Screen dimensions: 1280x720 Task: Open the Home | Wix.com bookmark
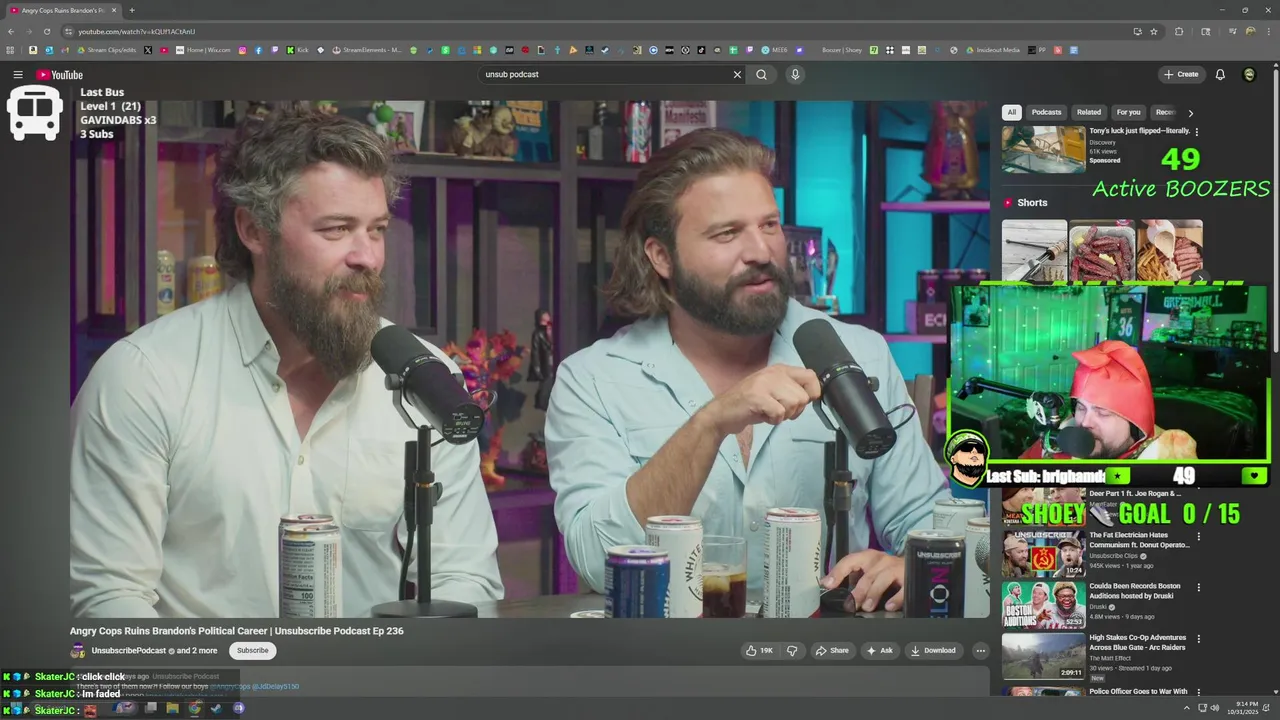tap(203, 50)
